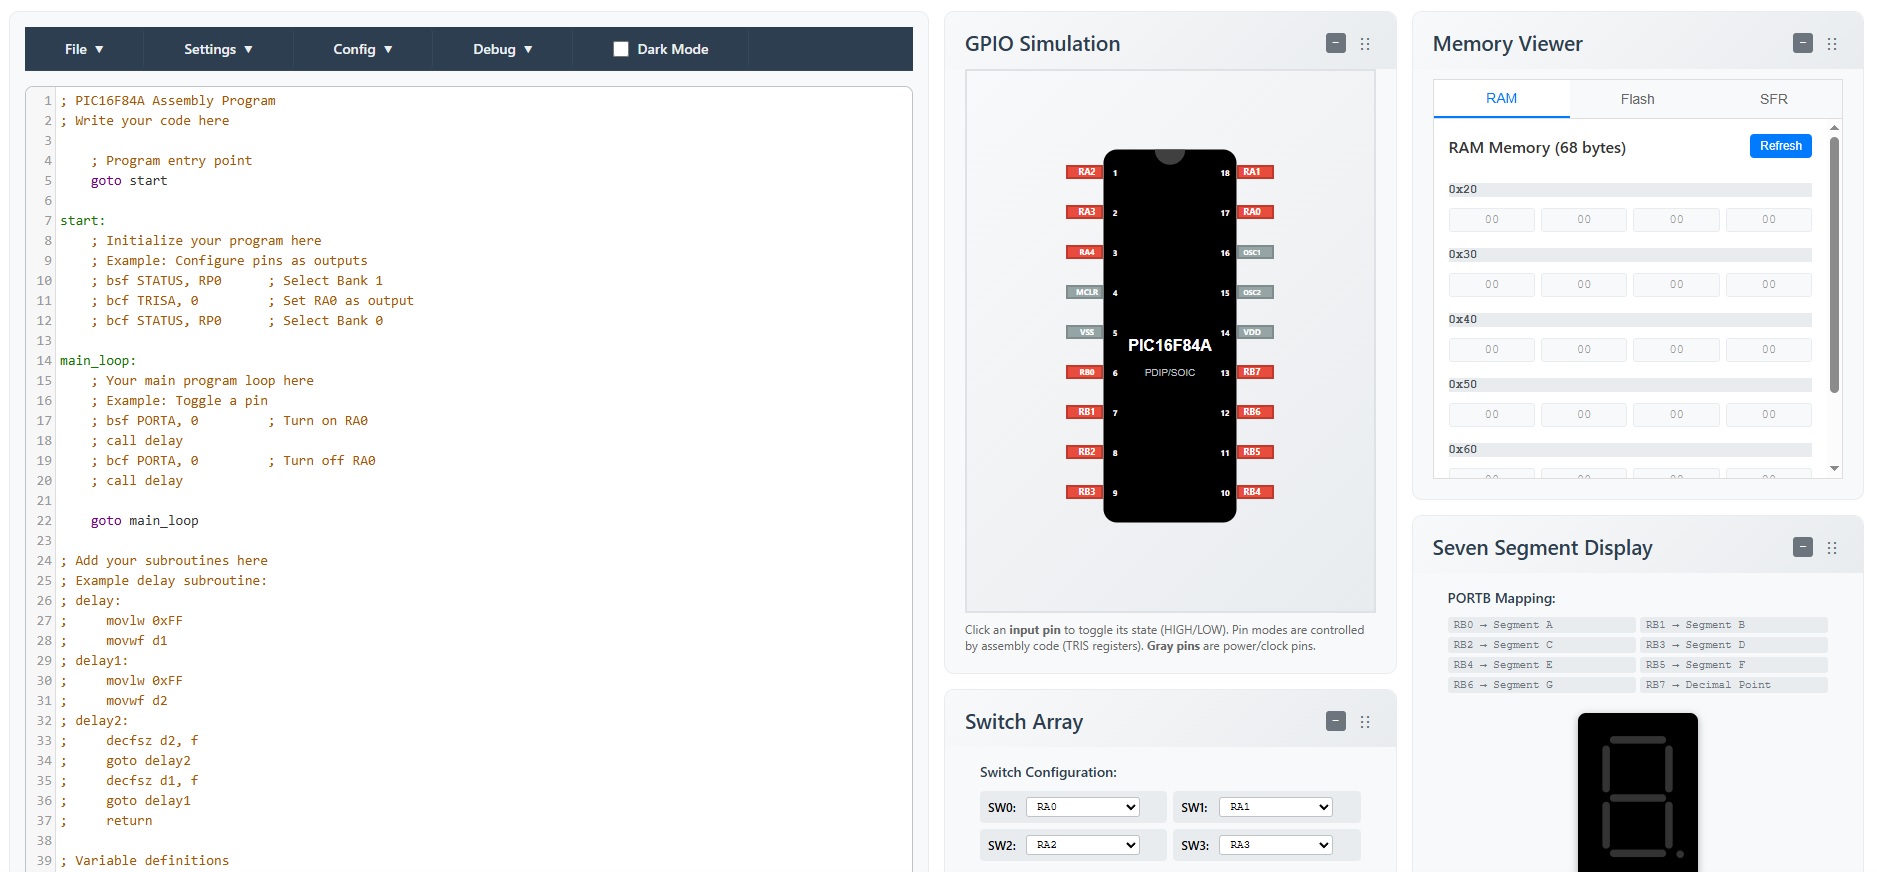Click the second memory cell under 0x40
Screen dimensions: 1877x872
tap(1584, 349)
